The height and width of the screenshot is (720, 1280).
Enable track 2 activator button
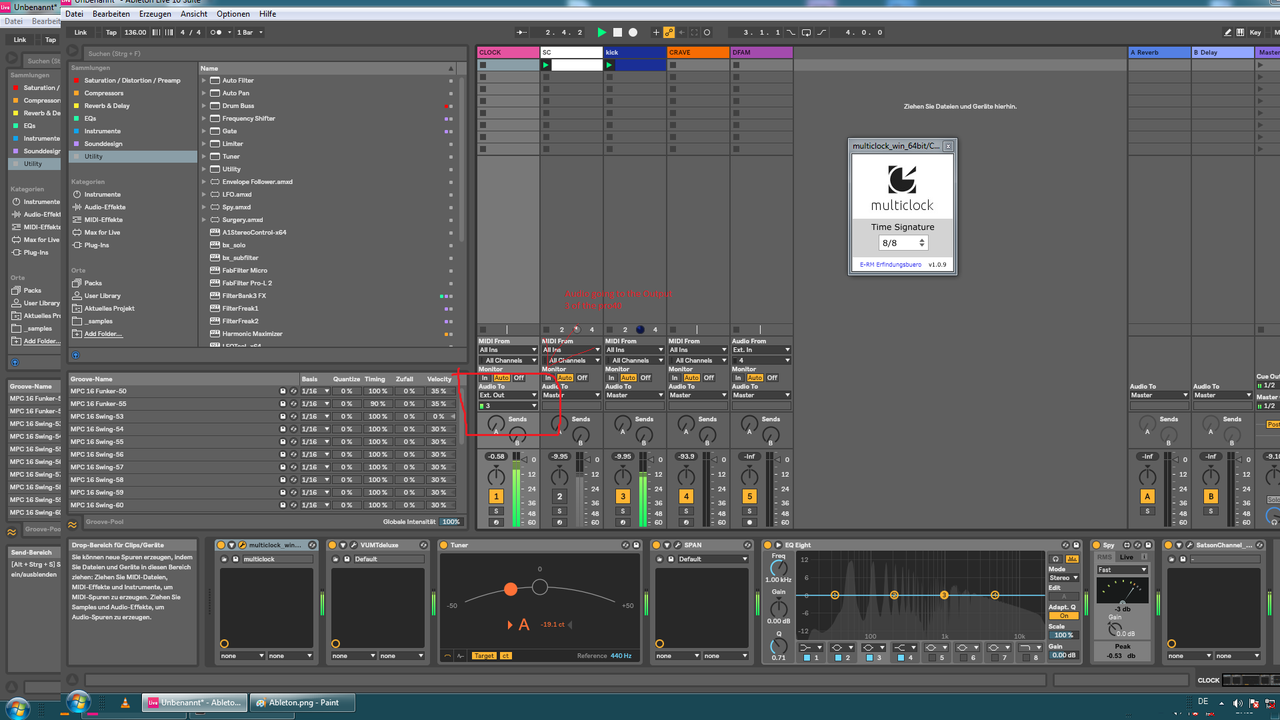559,497
